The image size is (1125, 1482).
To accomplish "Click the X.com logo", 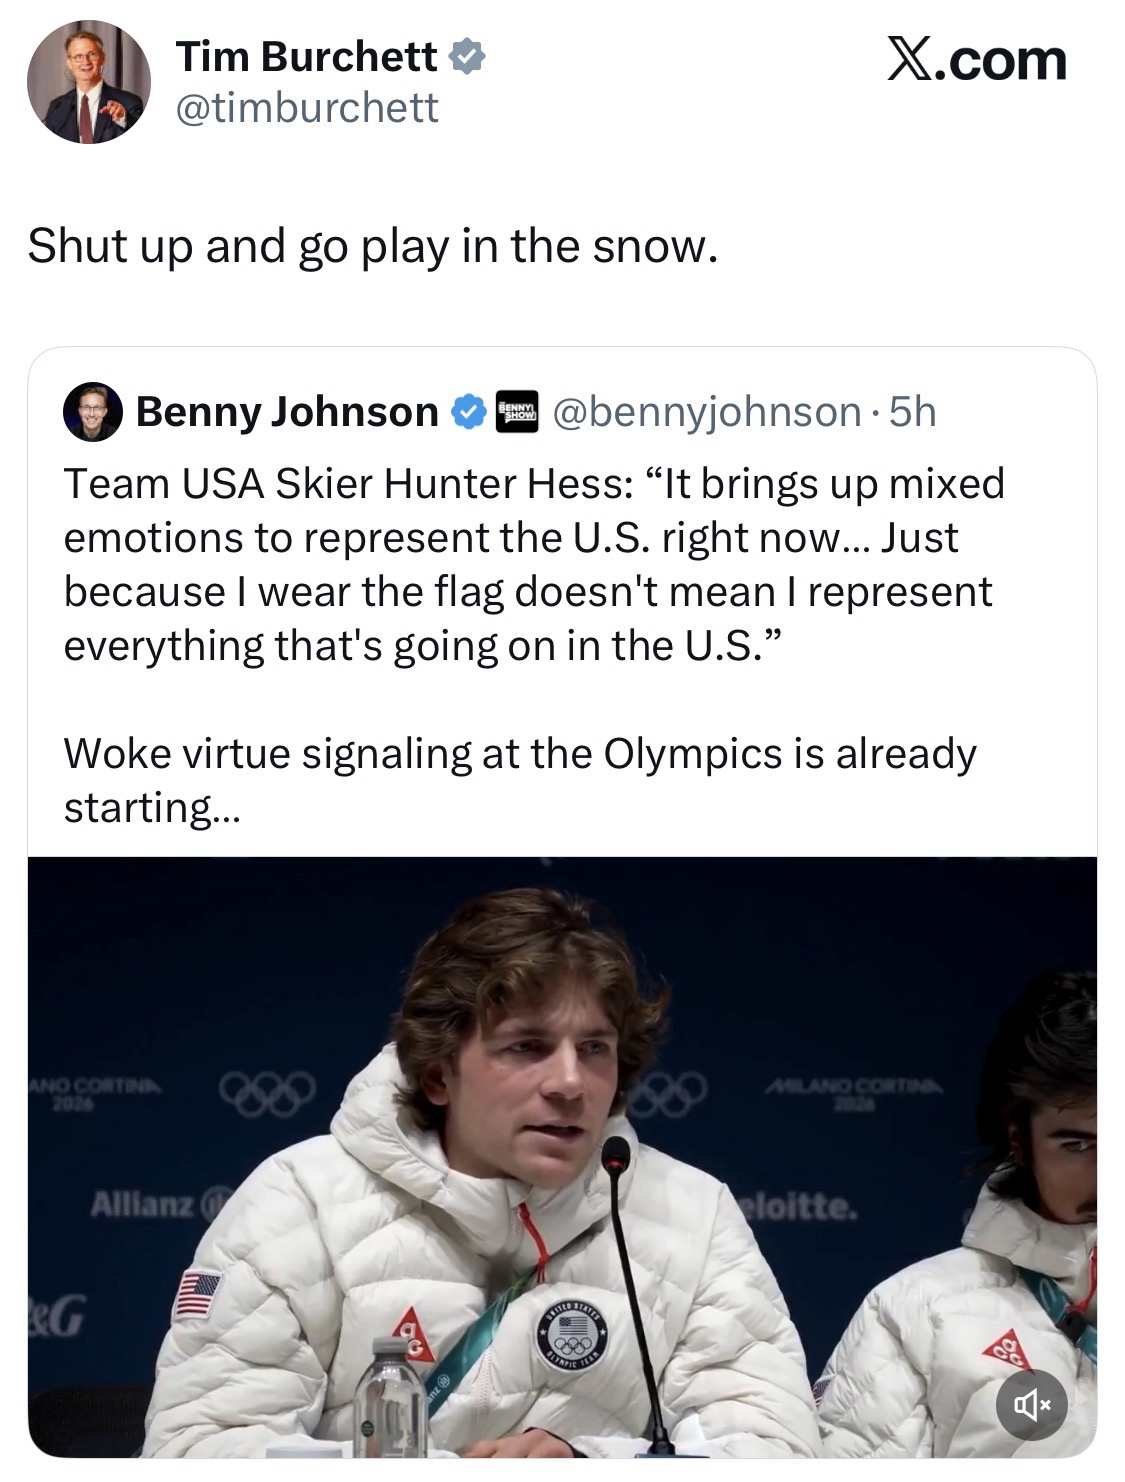I will (x=976, y=60).
